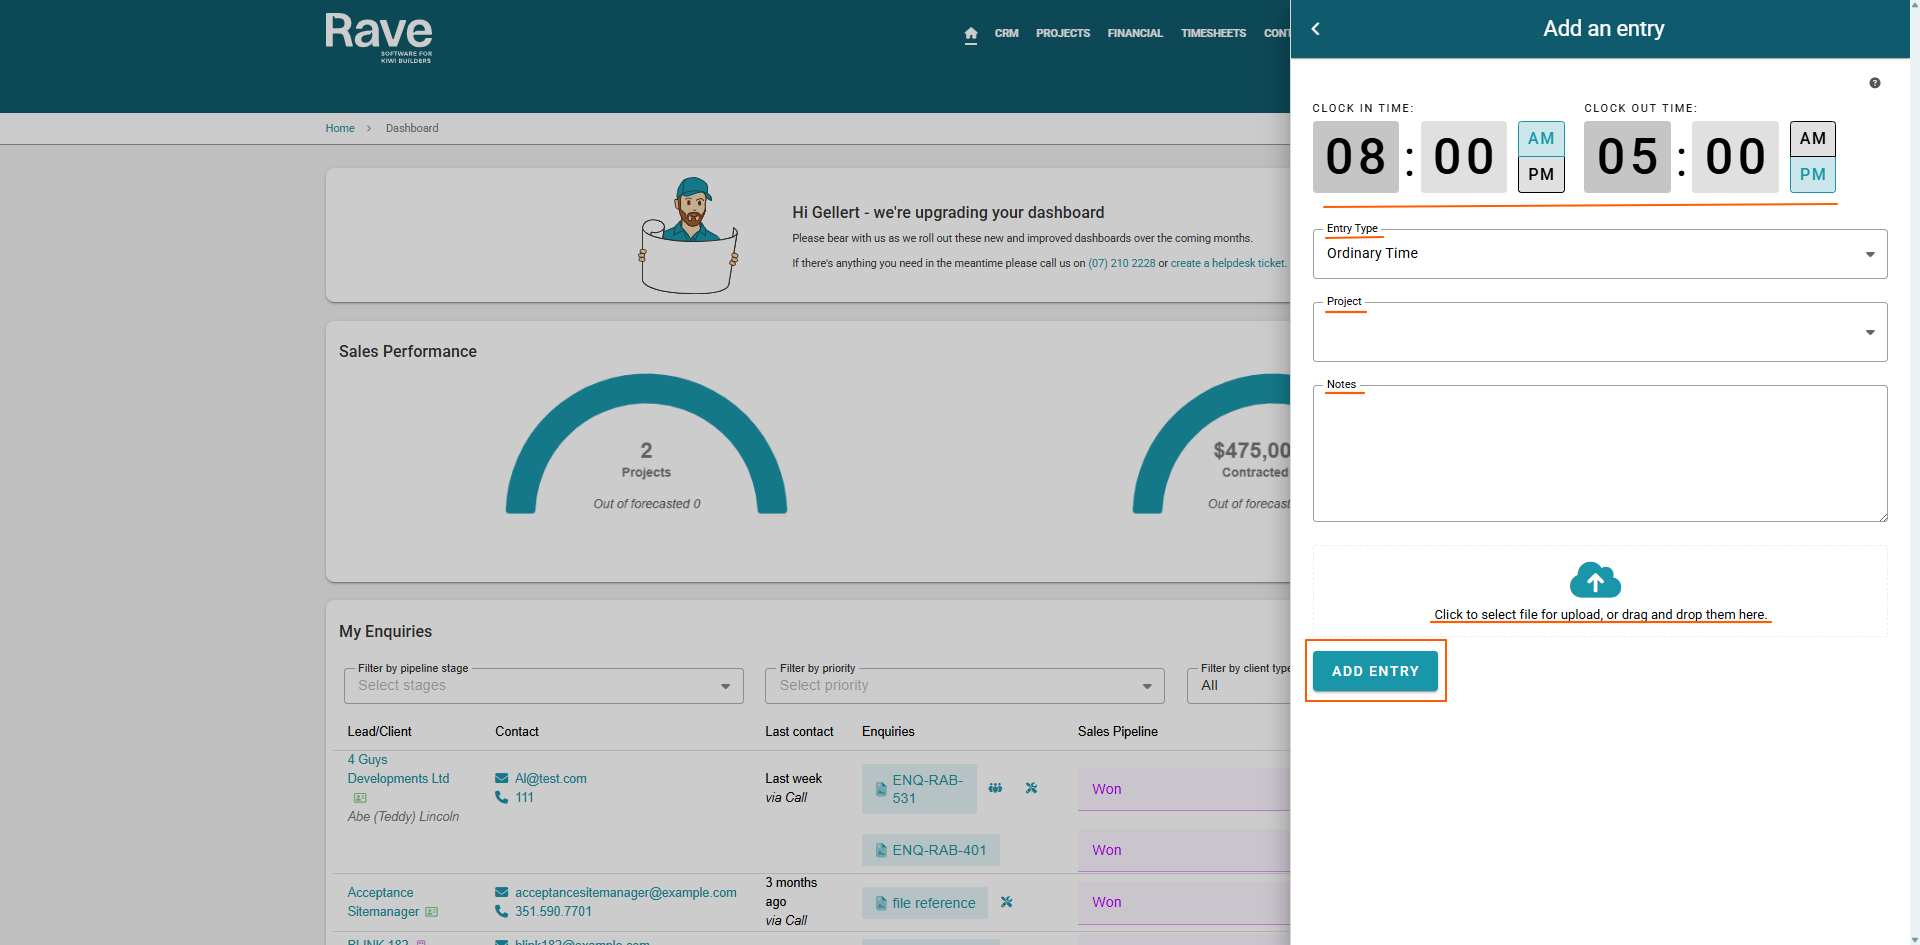
Task: Click the Enquiries column header
Action: click(x=888, y=732)
